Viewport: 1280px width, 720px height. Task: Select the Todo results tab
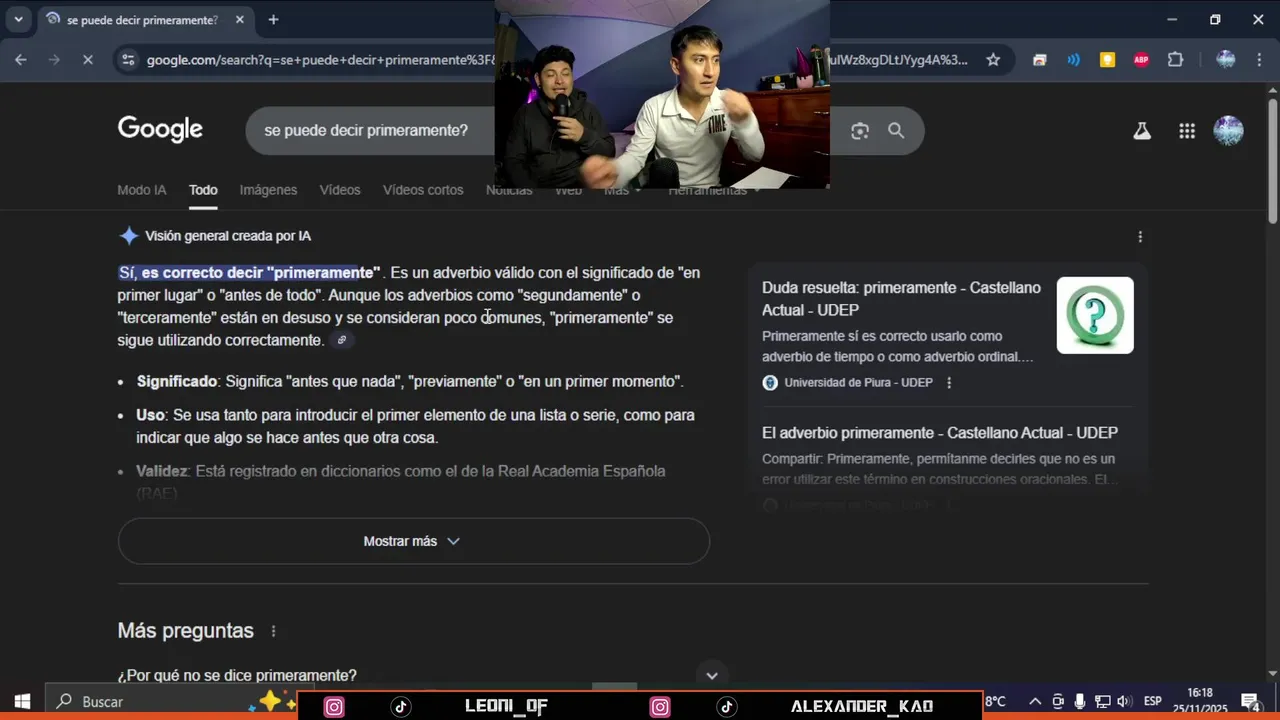203,190
